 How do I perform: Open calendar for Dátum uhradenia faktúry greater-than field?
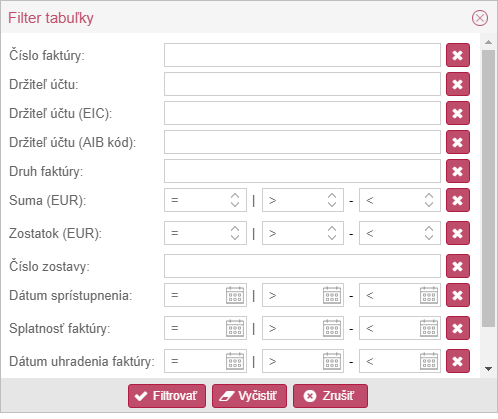pos(332,361)
